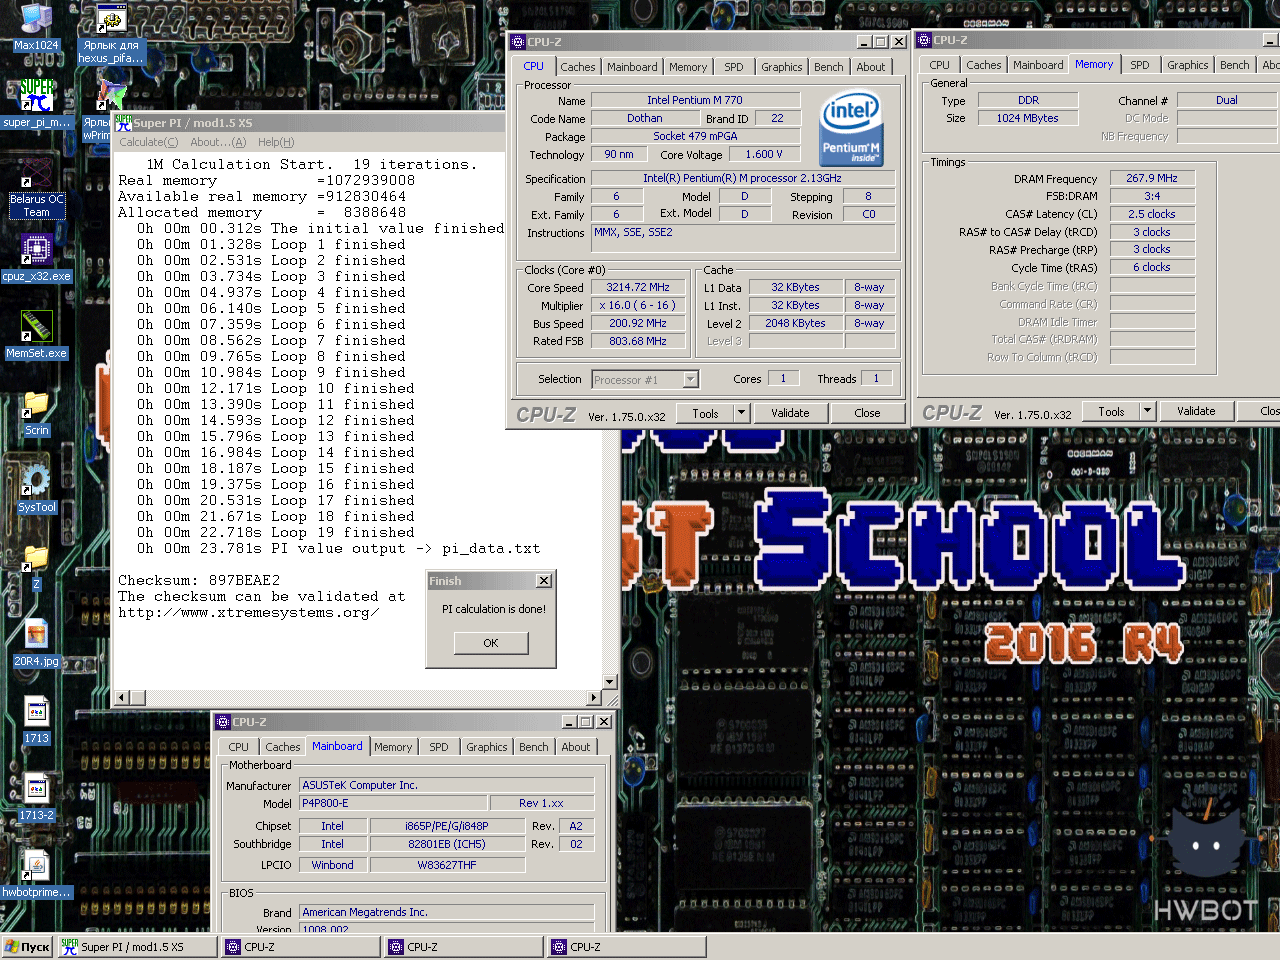Switch to Graphics tab in CPU window
The height and width of the screenshot is (960, 1280).
(782, 67)
